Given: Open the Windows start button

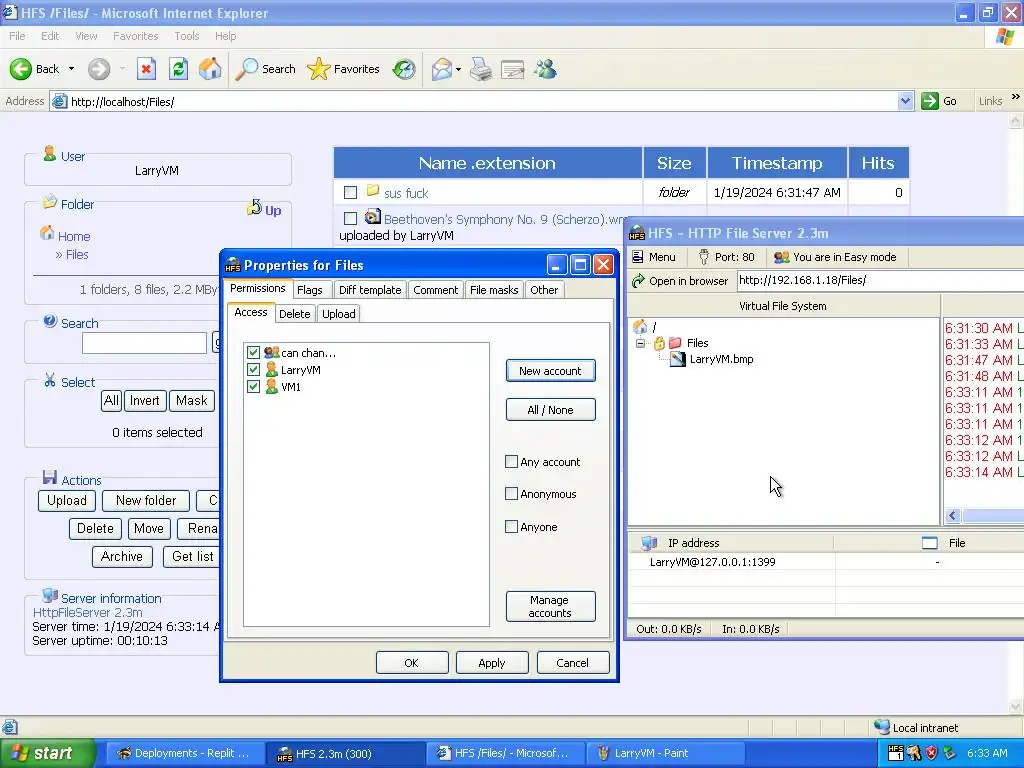Looking at the screenshot, I should pos(47,753).
